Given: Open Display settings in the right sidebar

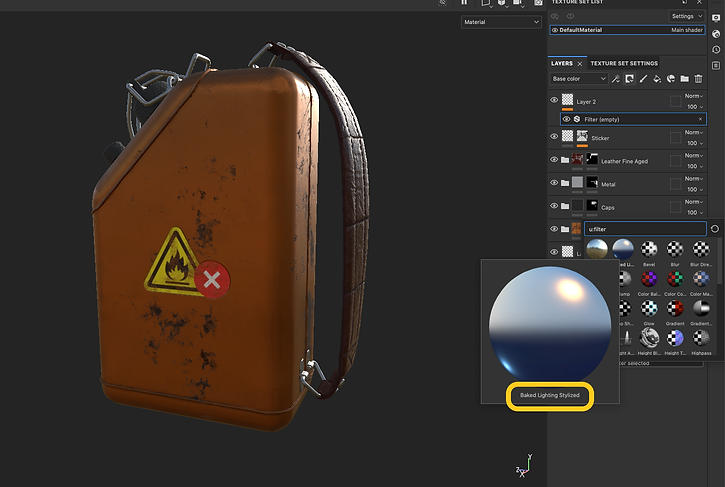Looking at the screenshot, I should (x=716, y=18).
